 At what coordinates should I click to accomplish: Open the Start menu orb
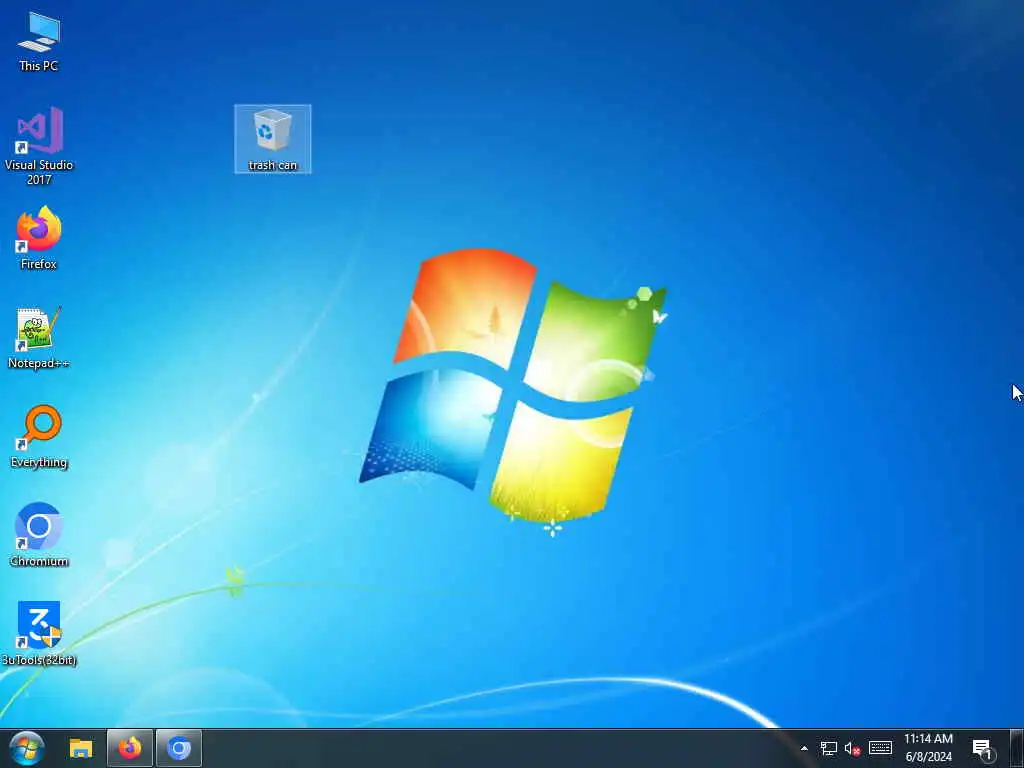27,748
